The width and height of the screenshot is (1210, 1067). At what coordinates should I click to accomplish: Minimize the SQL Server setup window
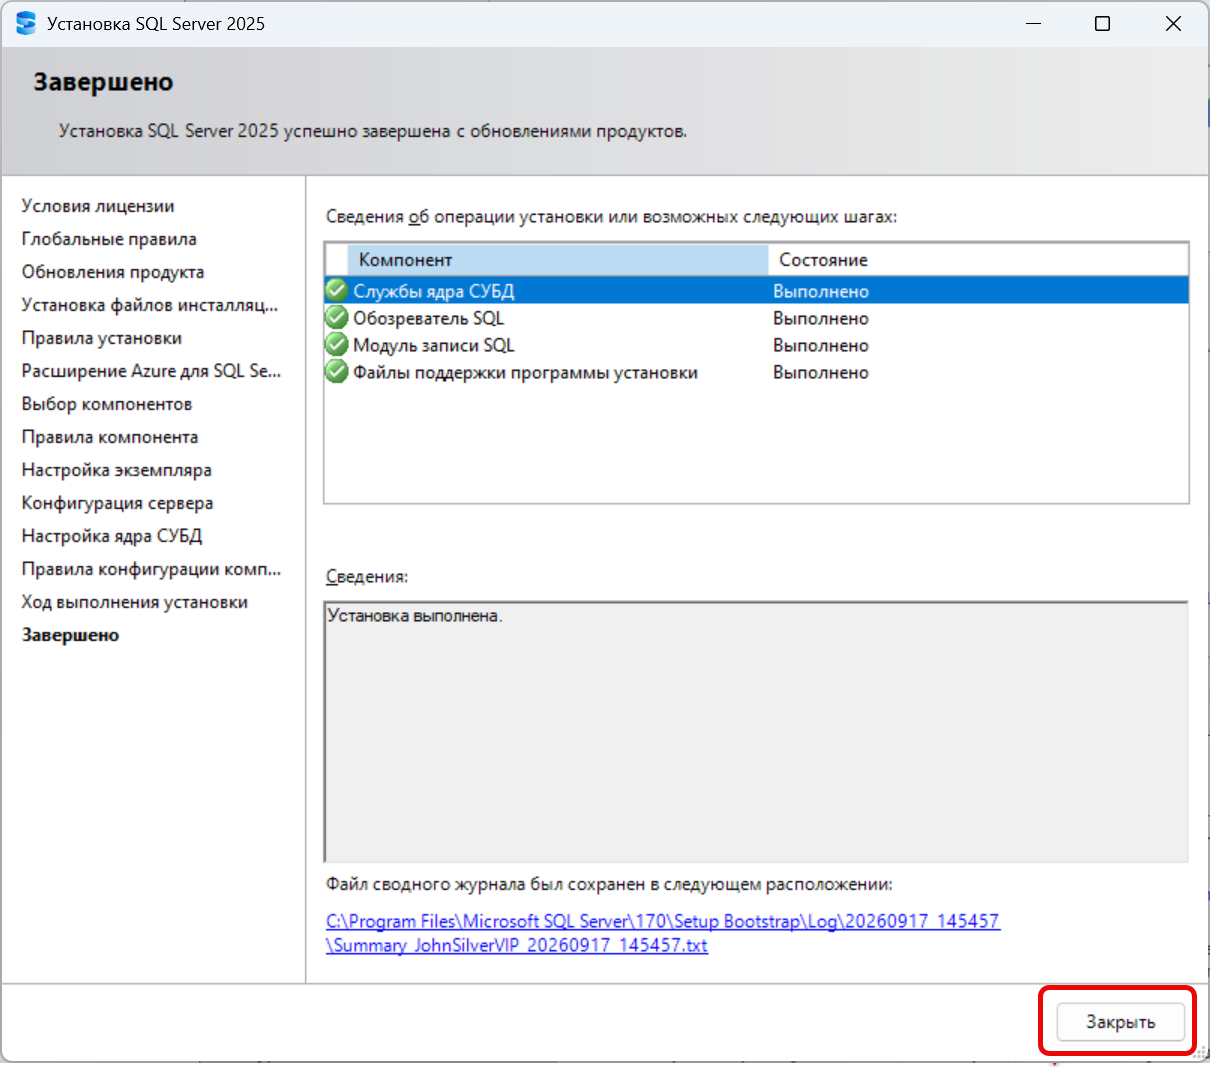click(1033, 23)
